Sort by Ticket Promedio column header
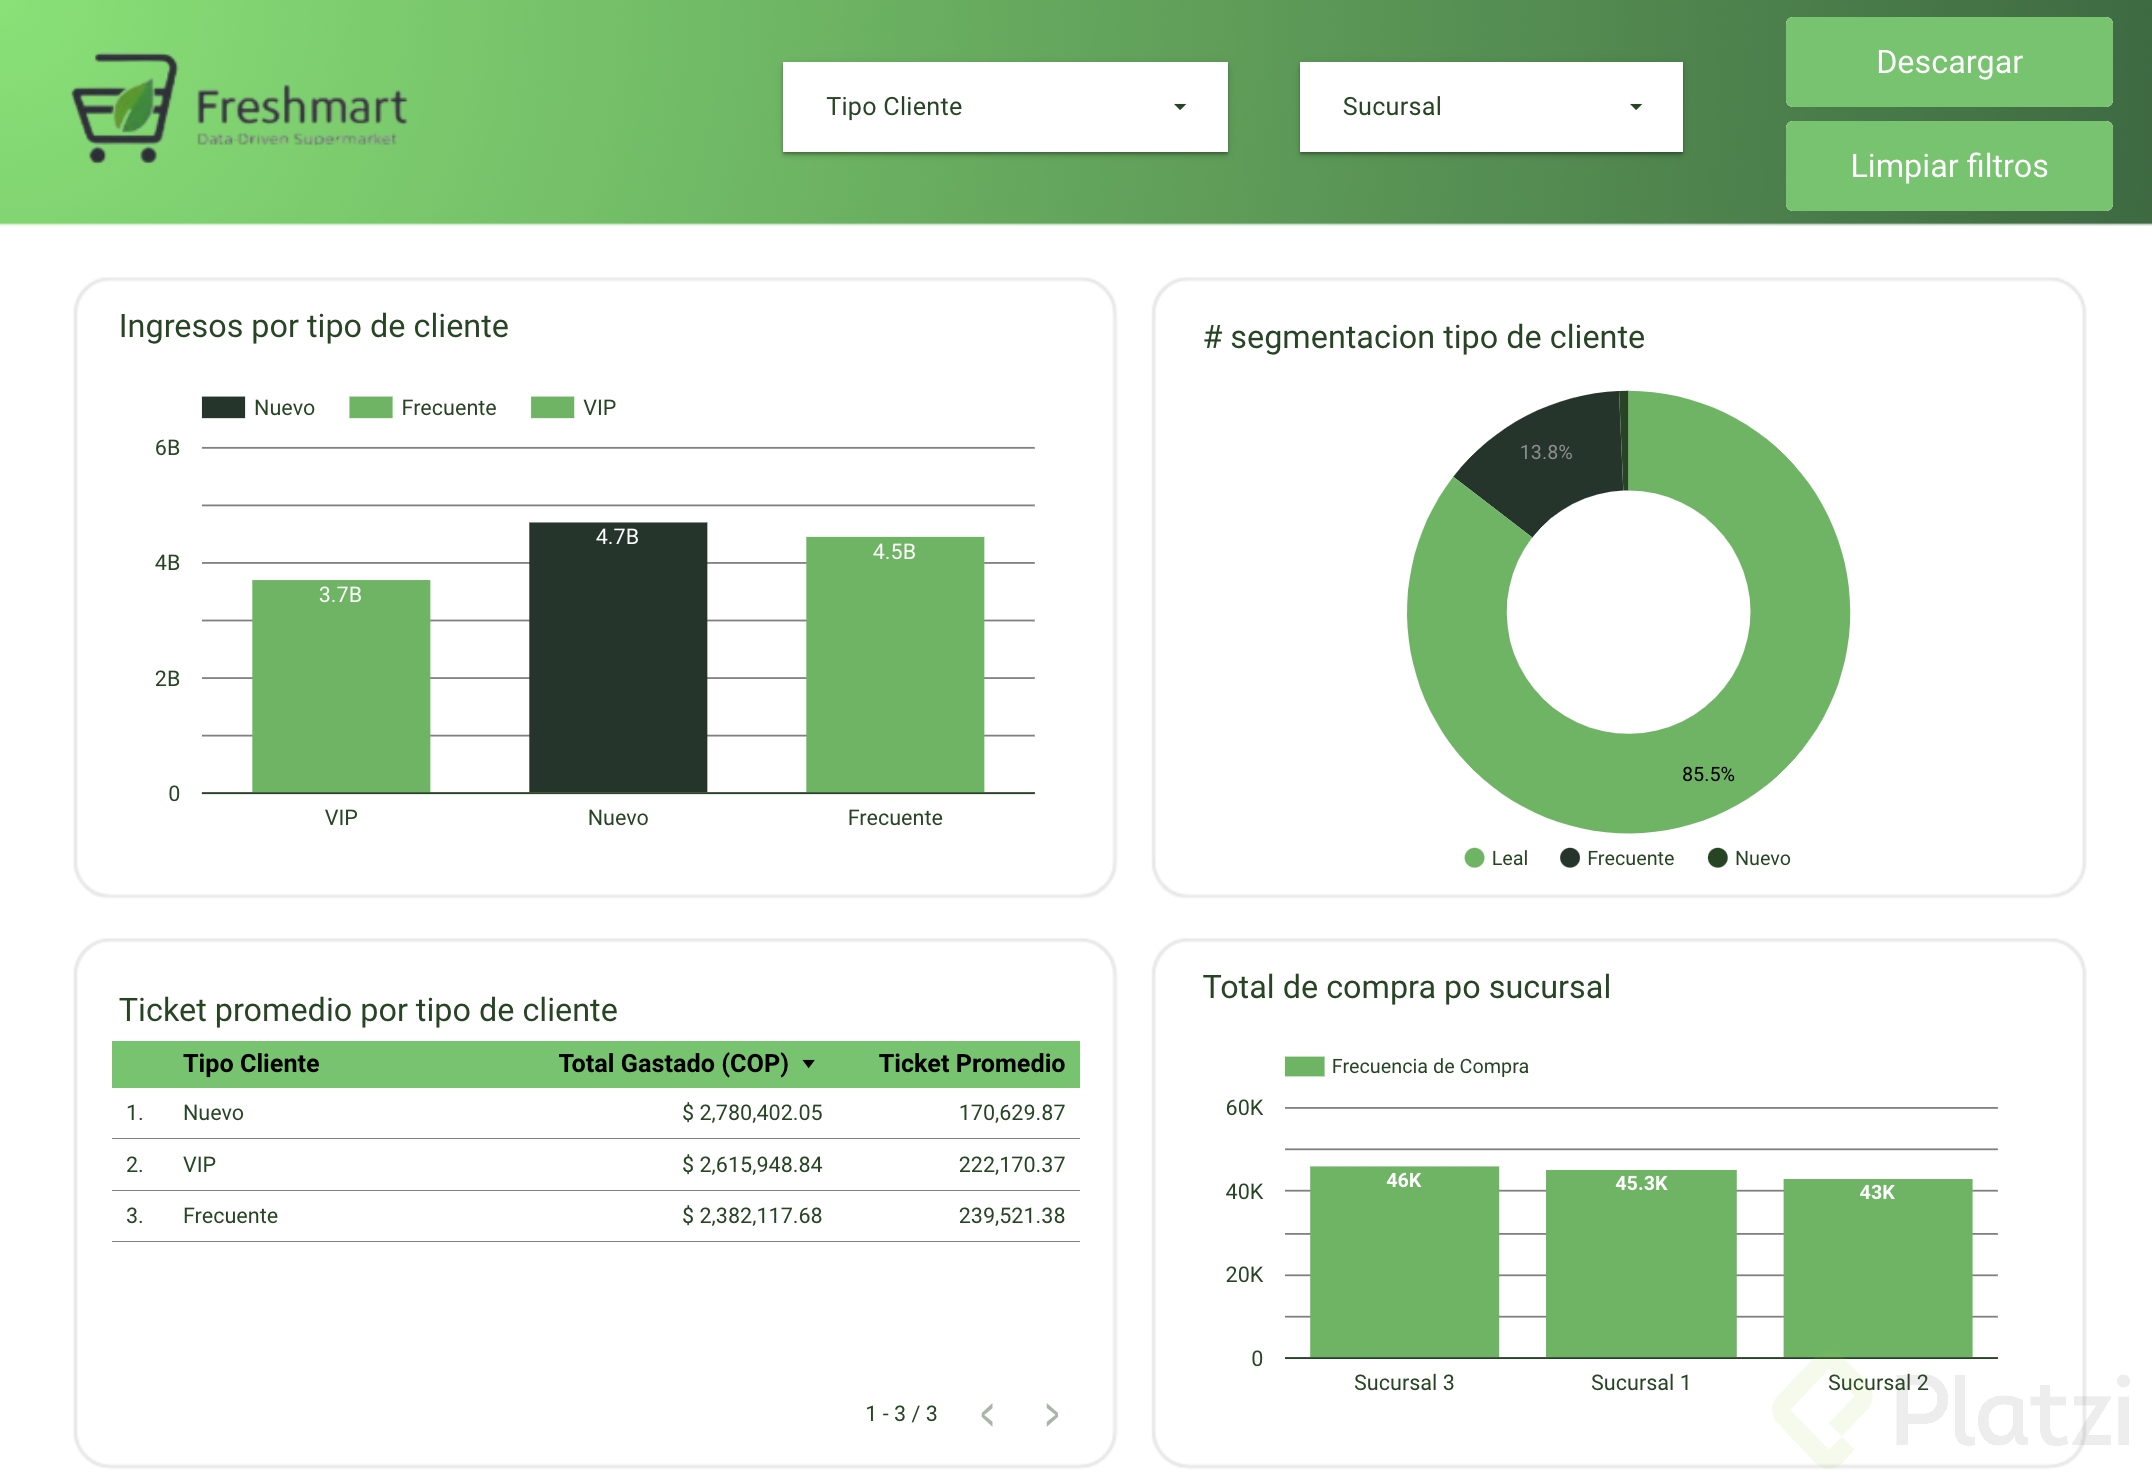This screenshot has height=1484, width=2152. click(x=971, y=1064)
